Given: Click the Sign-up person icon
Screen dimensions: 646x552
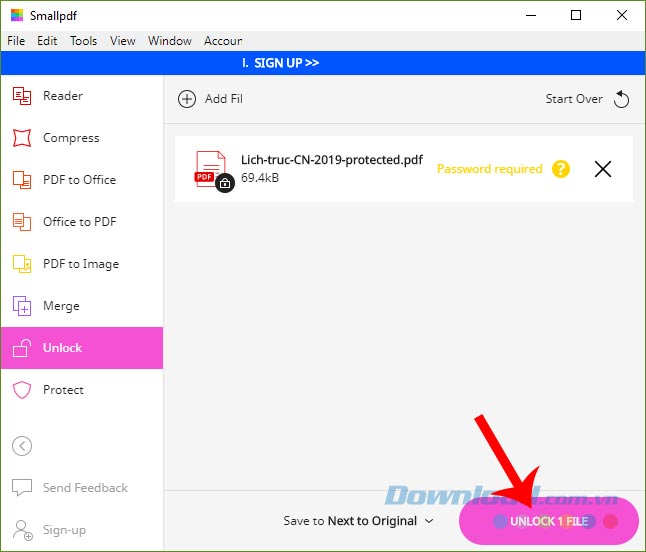Looking at the screenshot, I should [x=22, y=530].
